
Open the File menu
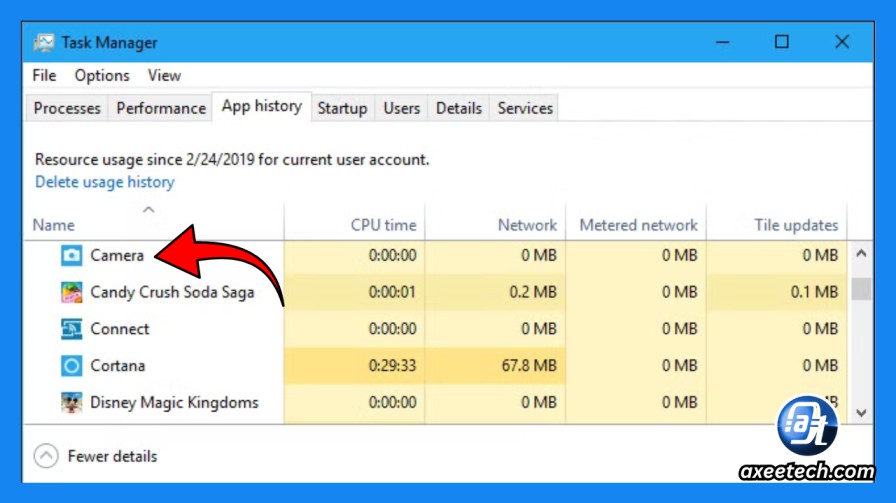coord(44,75)
